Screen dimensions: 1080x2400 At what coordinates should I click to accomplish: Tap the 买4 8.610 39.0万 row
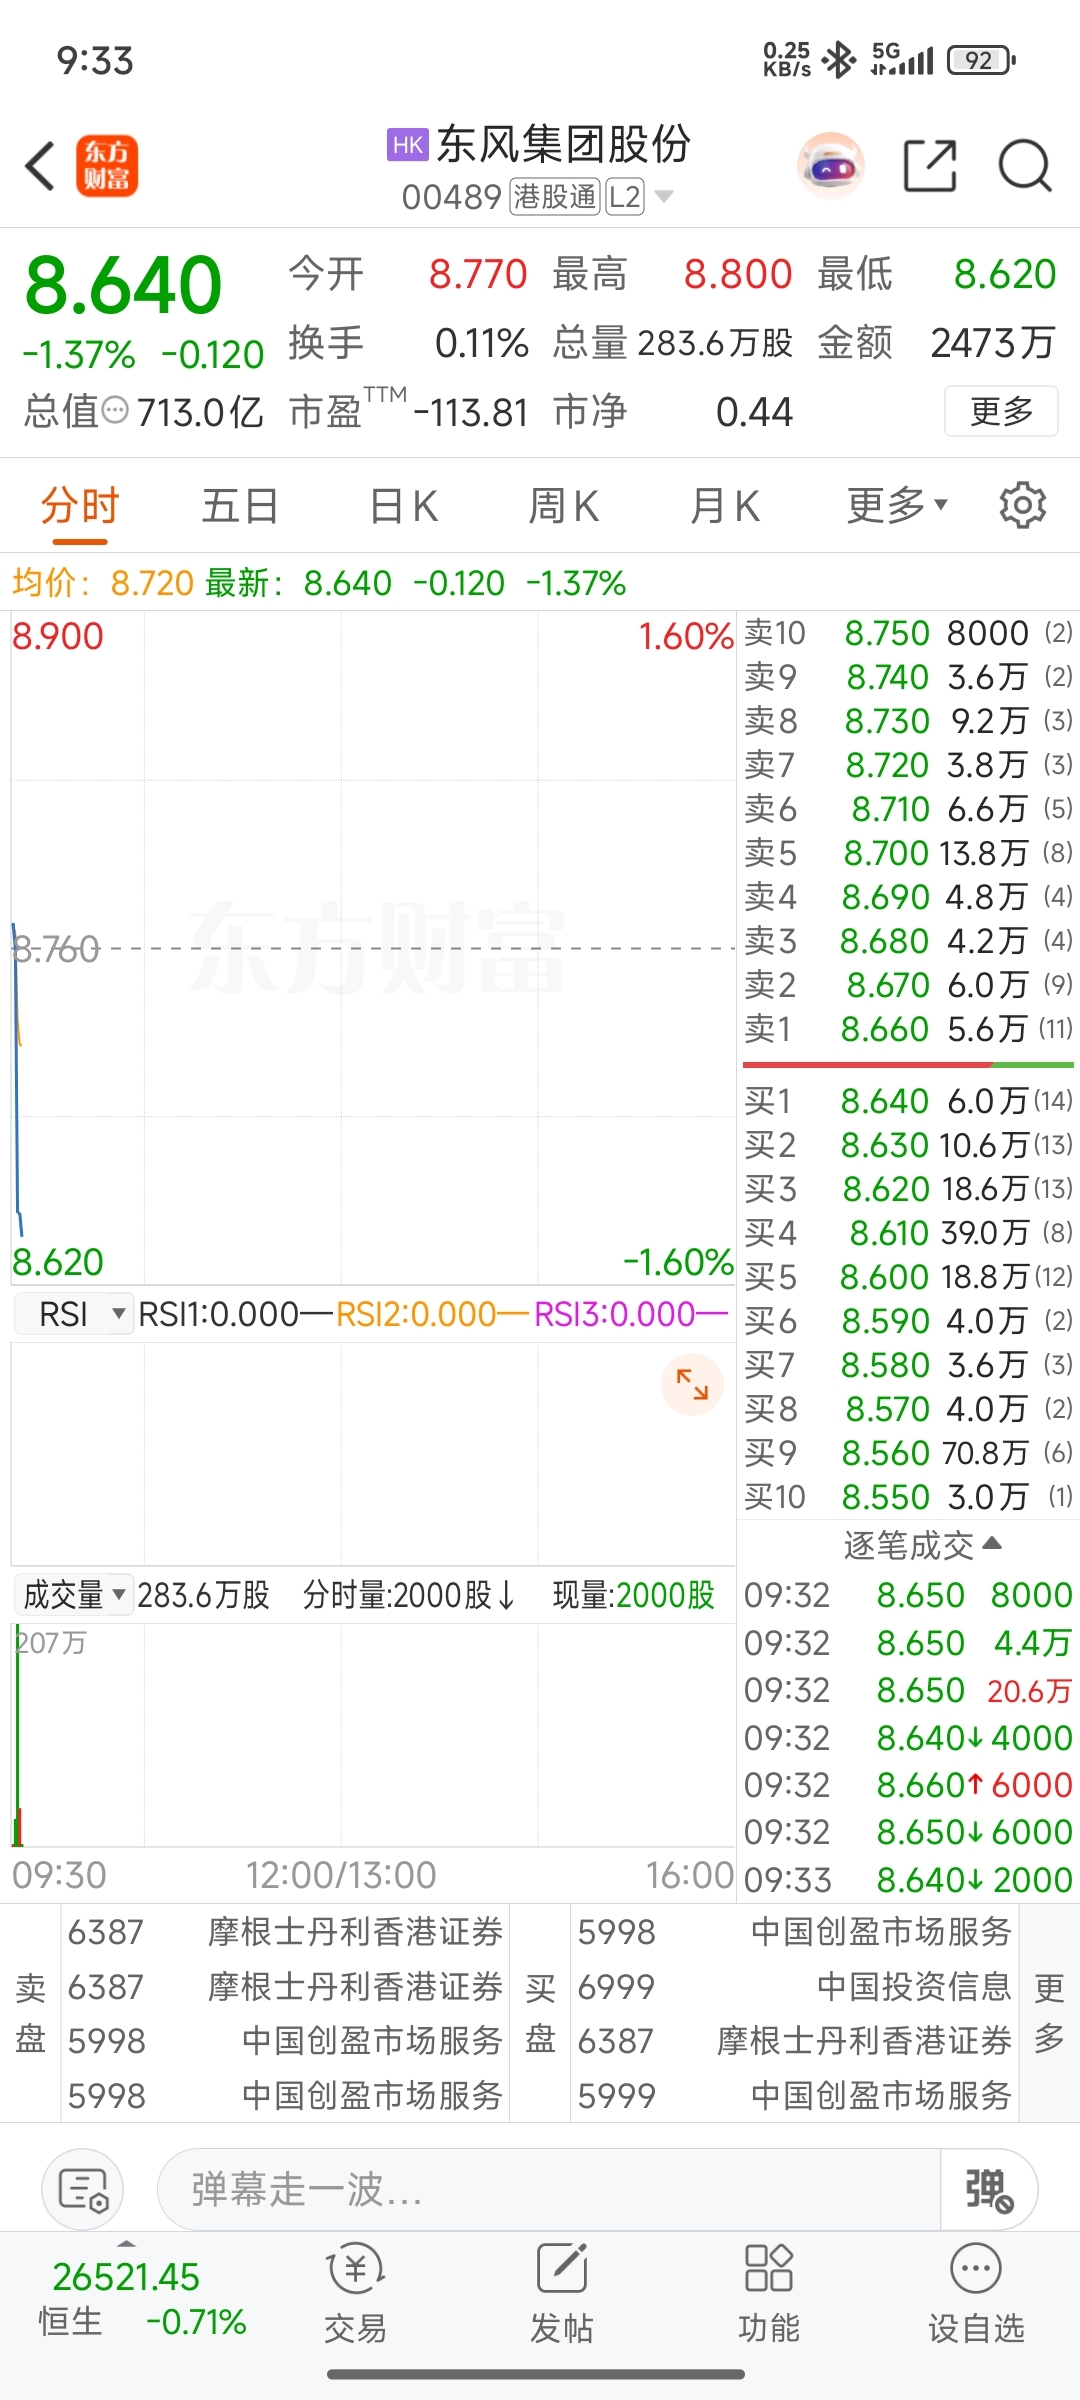point(908,1233)
